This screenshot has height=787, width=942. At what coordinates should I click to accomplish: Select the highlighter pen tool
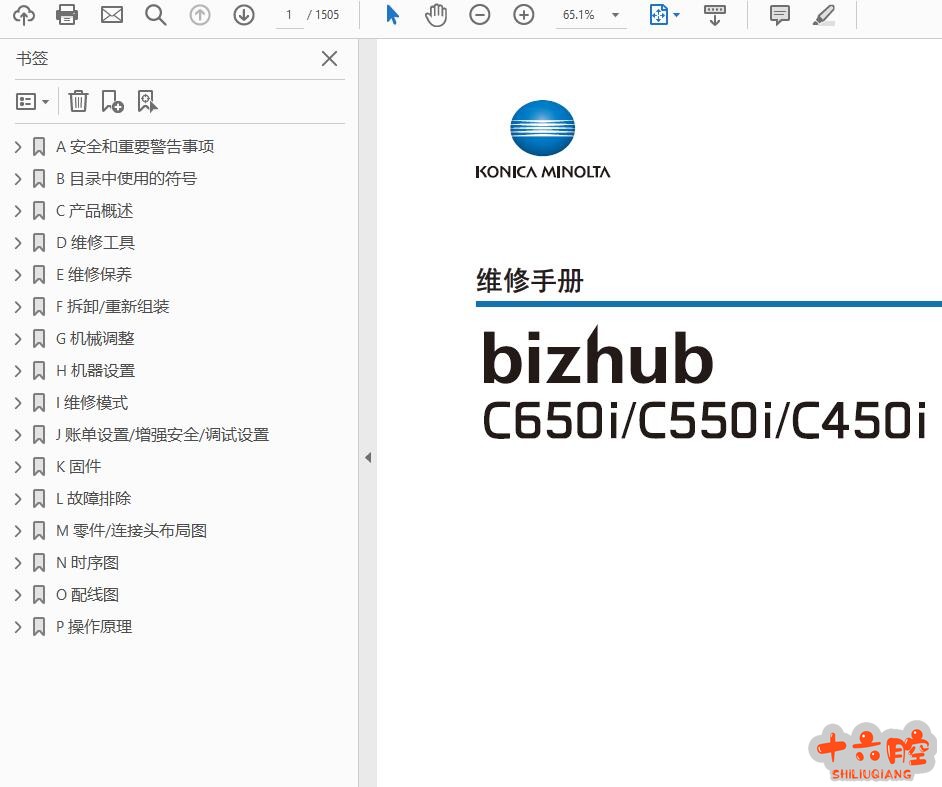point(824,15)
